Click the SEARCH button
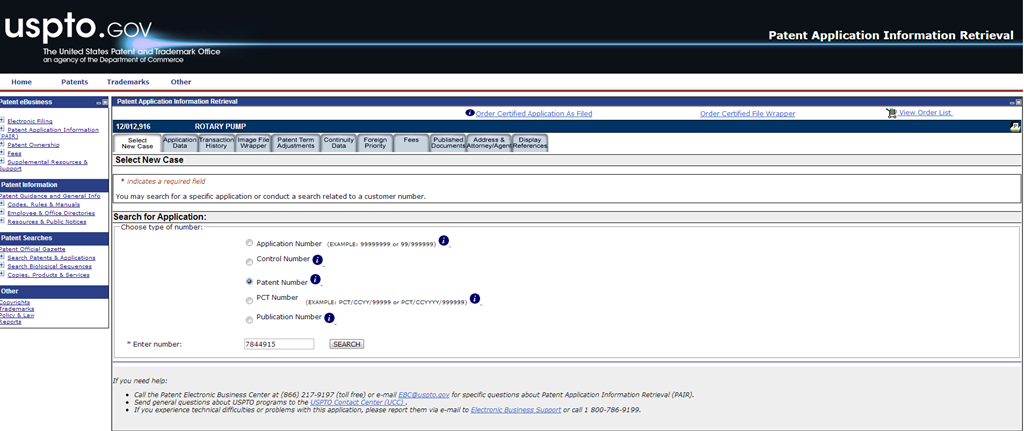This screenshot has height=431, width=1024. tap(346, 344)
